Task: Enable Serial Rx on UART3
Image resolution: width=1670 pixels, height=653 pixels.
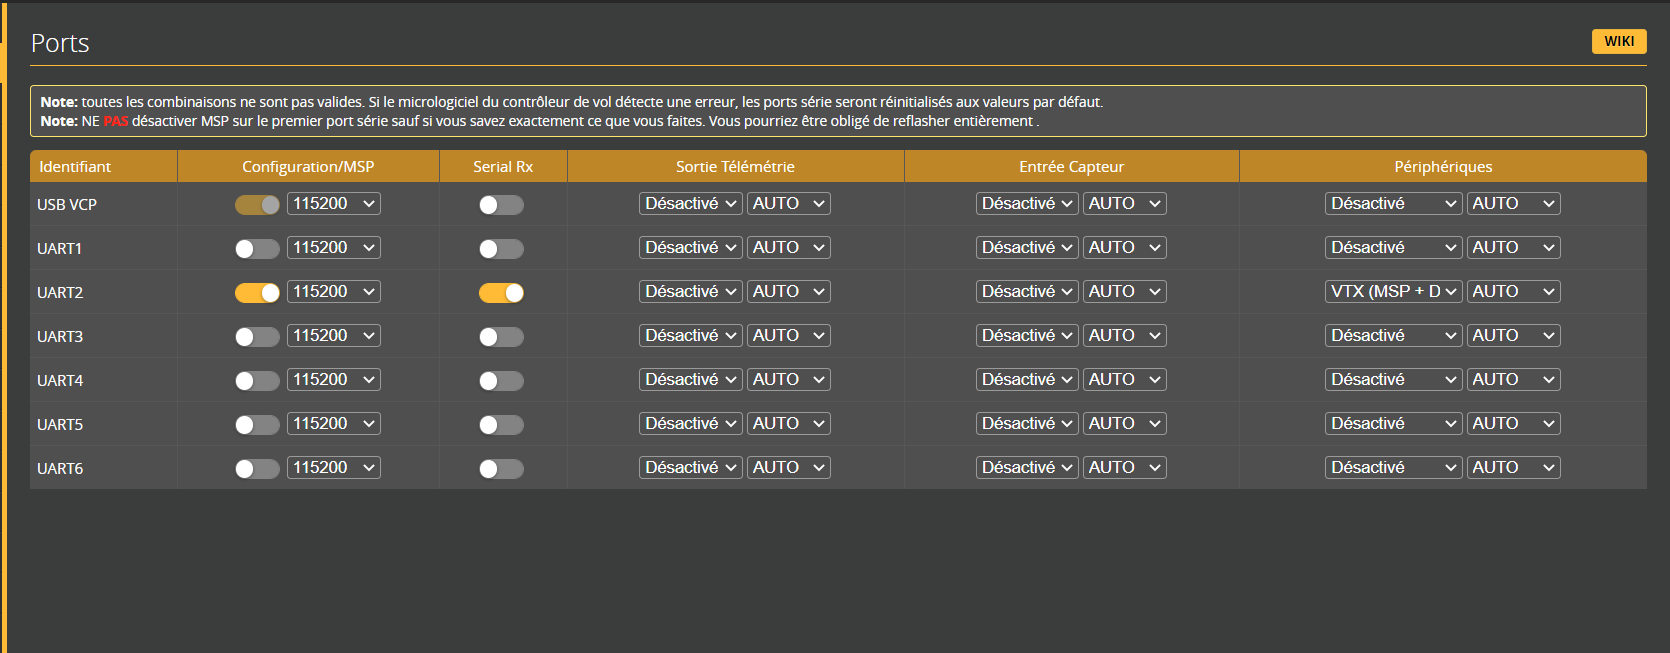Action: (501, 337)
